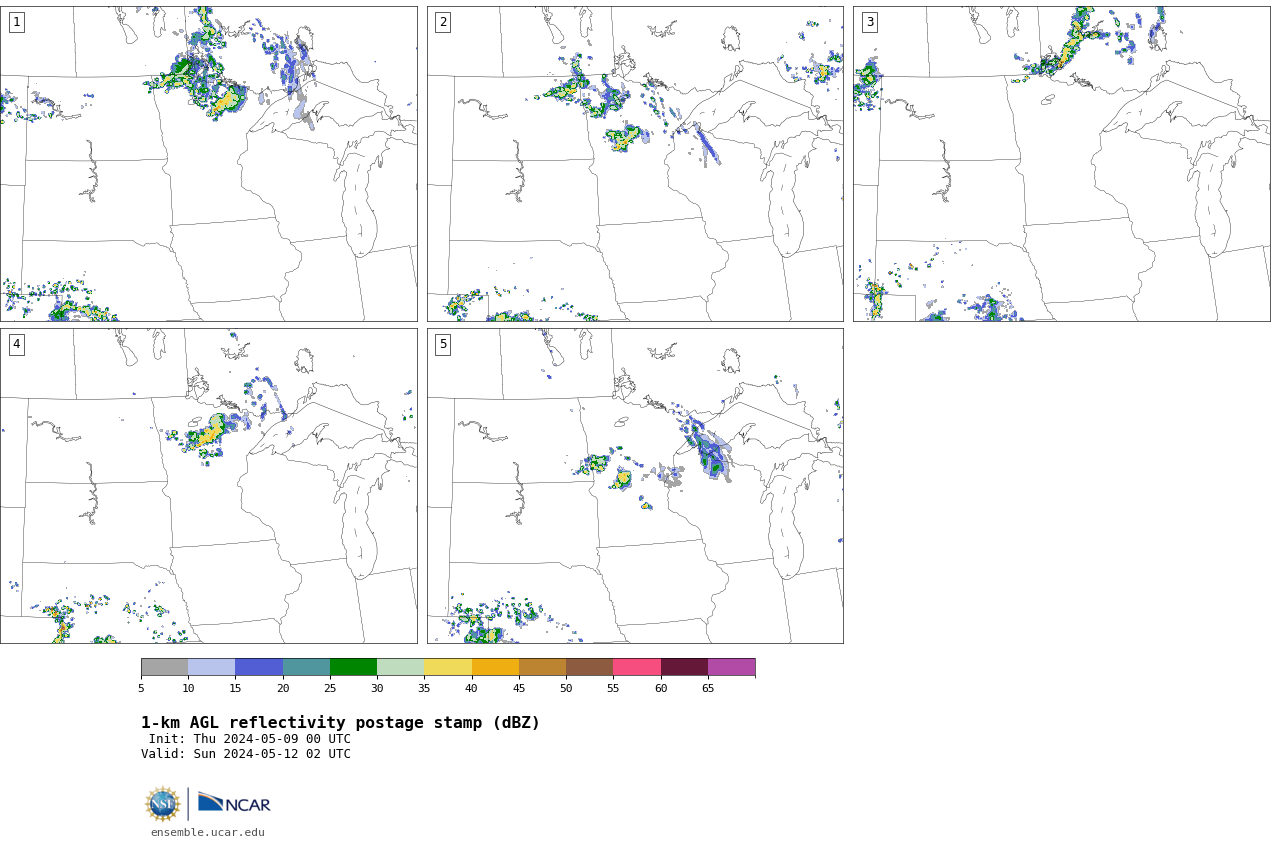Click the light lavender 10-15 dBZ swatch
The width and height of the screenshot is (1280, 844).
point(211,667)
